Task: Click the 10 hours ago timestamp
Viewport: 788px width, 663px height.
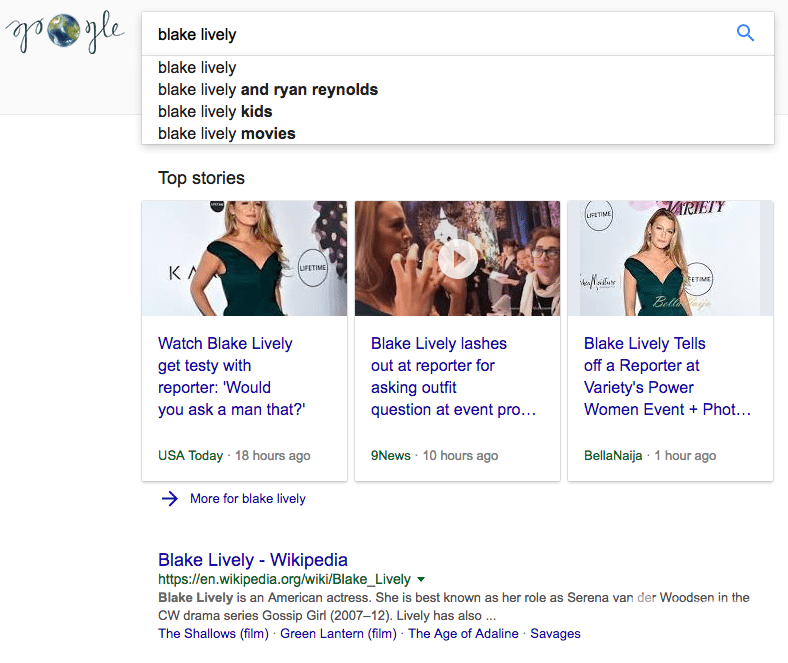Action: click(460, 456)
